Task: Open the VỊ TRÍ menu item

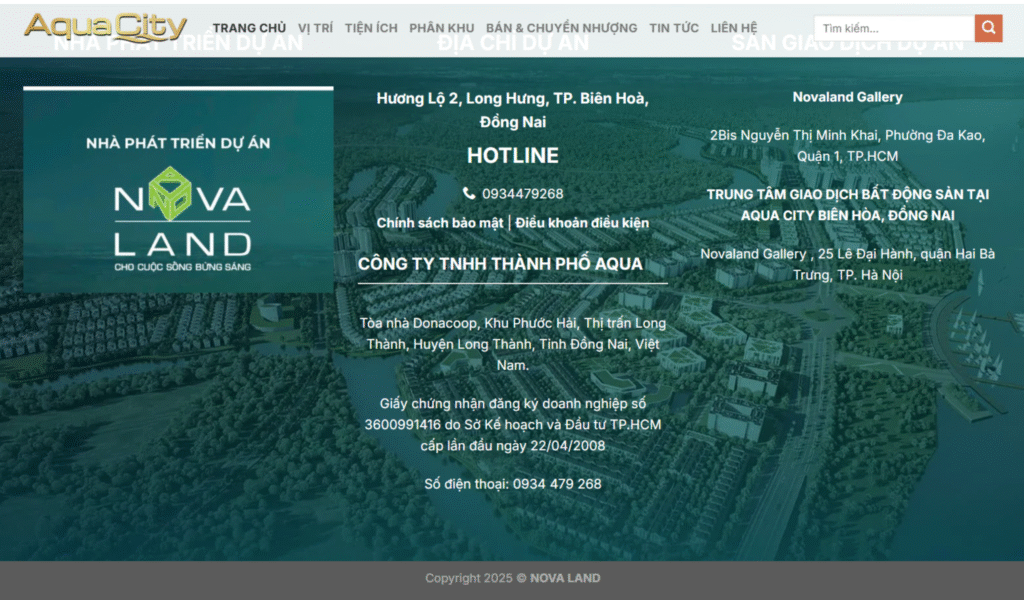Action: click(315, 28)
